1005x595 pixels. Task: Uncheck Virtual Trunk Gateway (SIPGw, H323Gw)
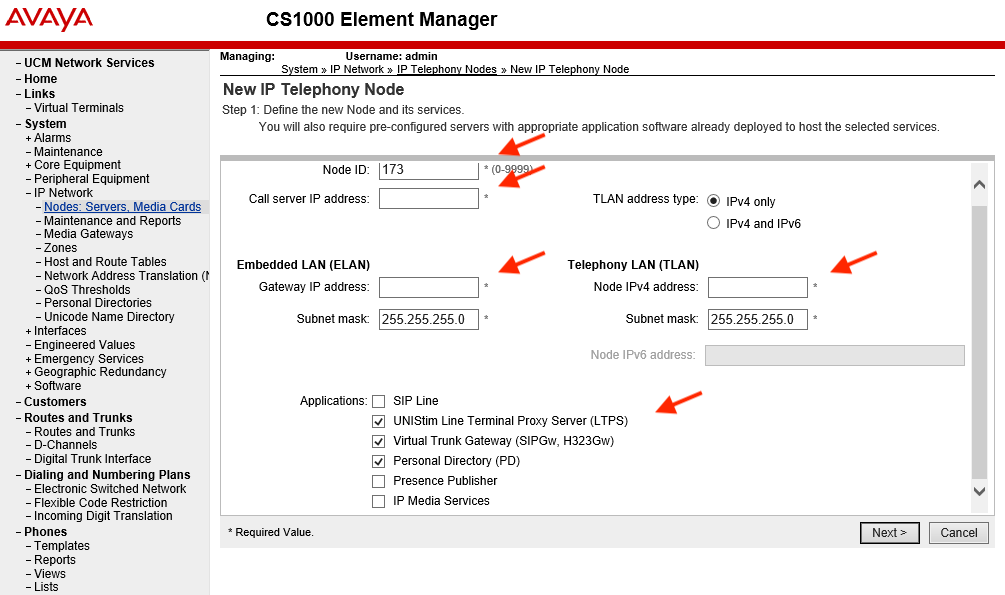click(x=379, y=441)
